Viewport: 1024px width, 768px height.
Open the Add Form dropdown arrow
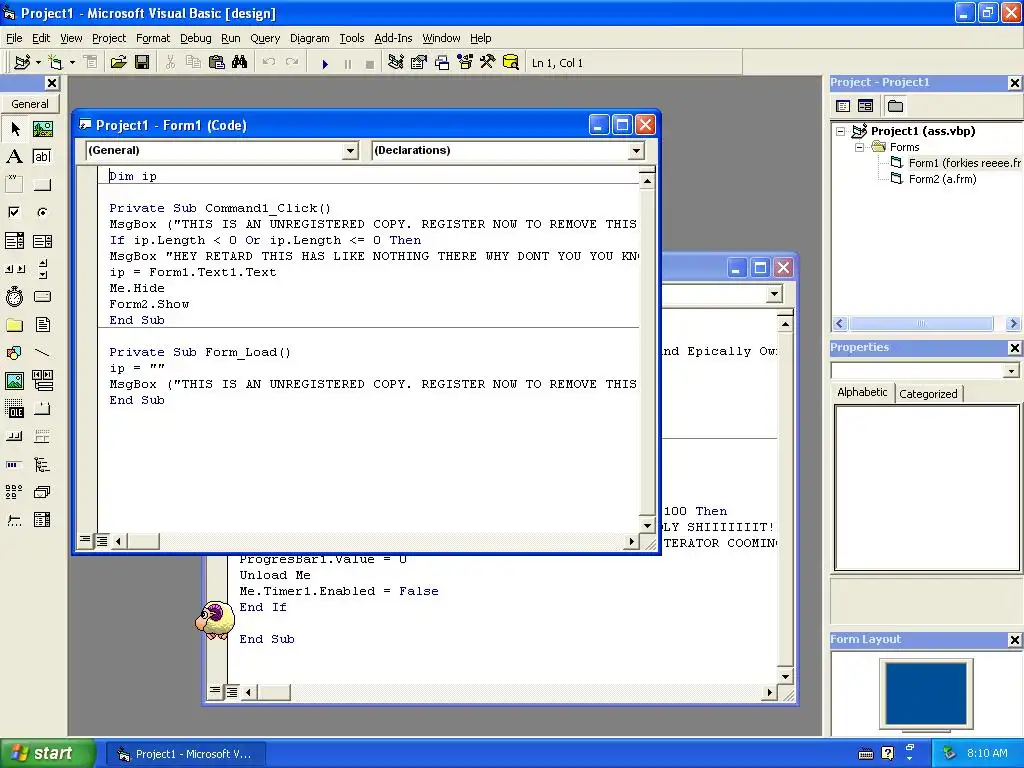(72, 63)
